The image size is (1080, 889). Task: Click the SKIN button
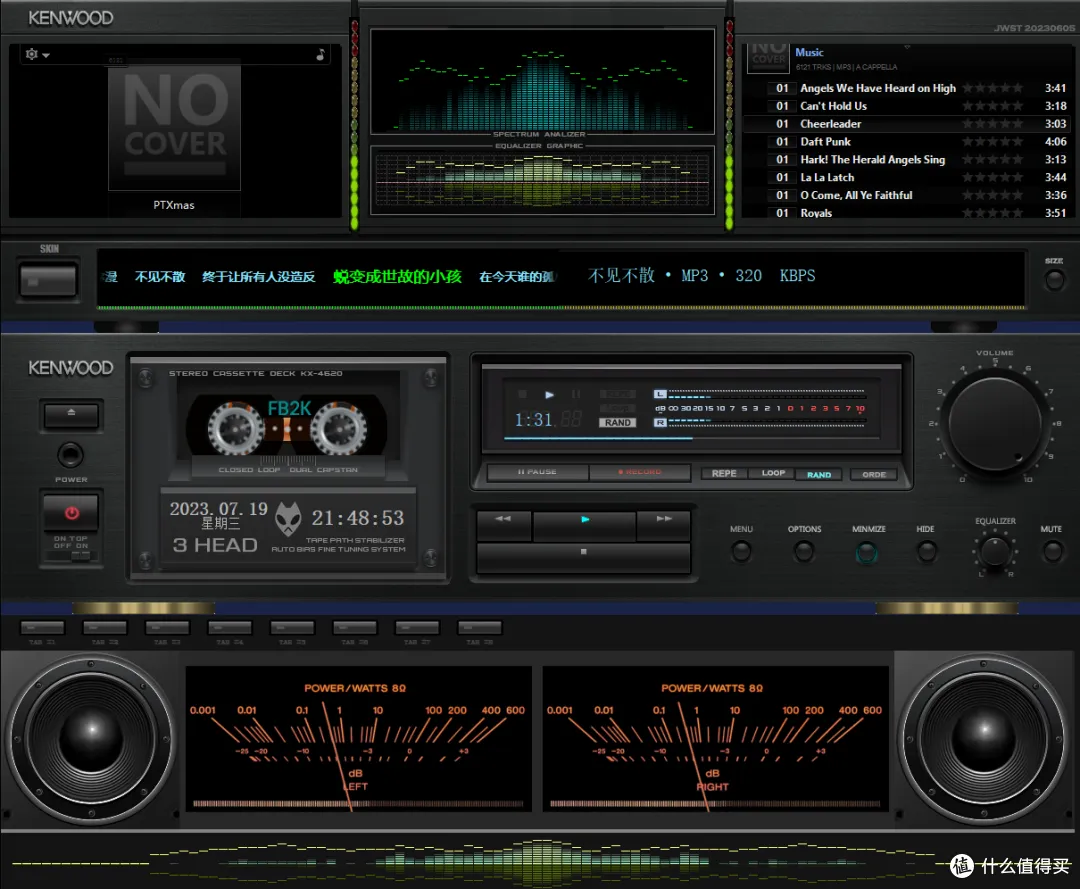[48, 281]
